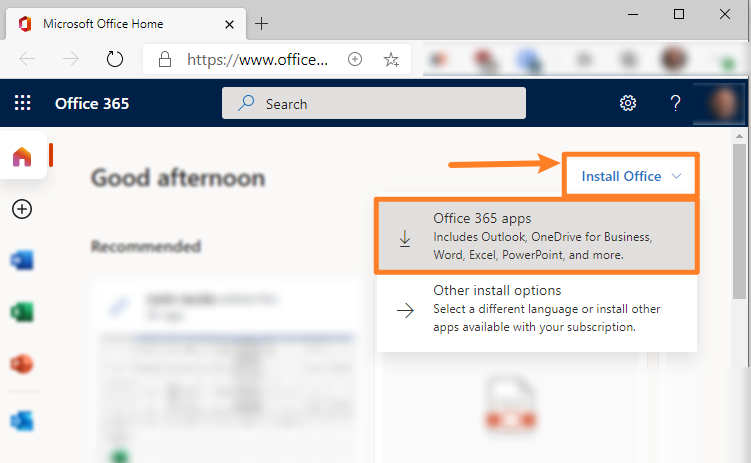Launch PowerPoint from the left sidebar
The height and width of the screenshot is (463, 751).
pos(22,364)
